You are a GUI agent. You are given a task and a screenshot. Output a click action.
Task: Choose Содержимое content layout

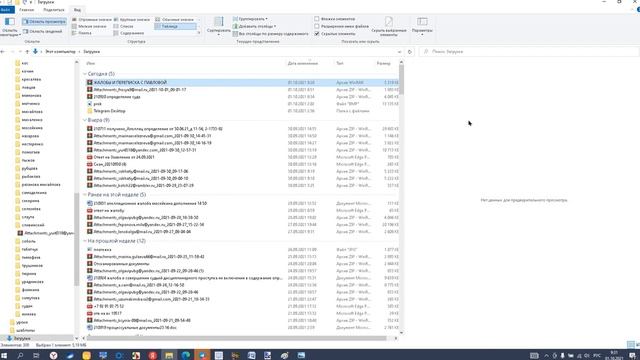click(x=129, y=33)
